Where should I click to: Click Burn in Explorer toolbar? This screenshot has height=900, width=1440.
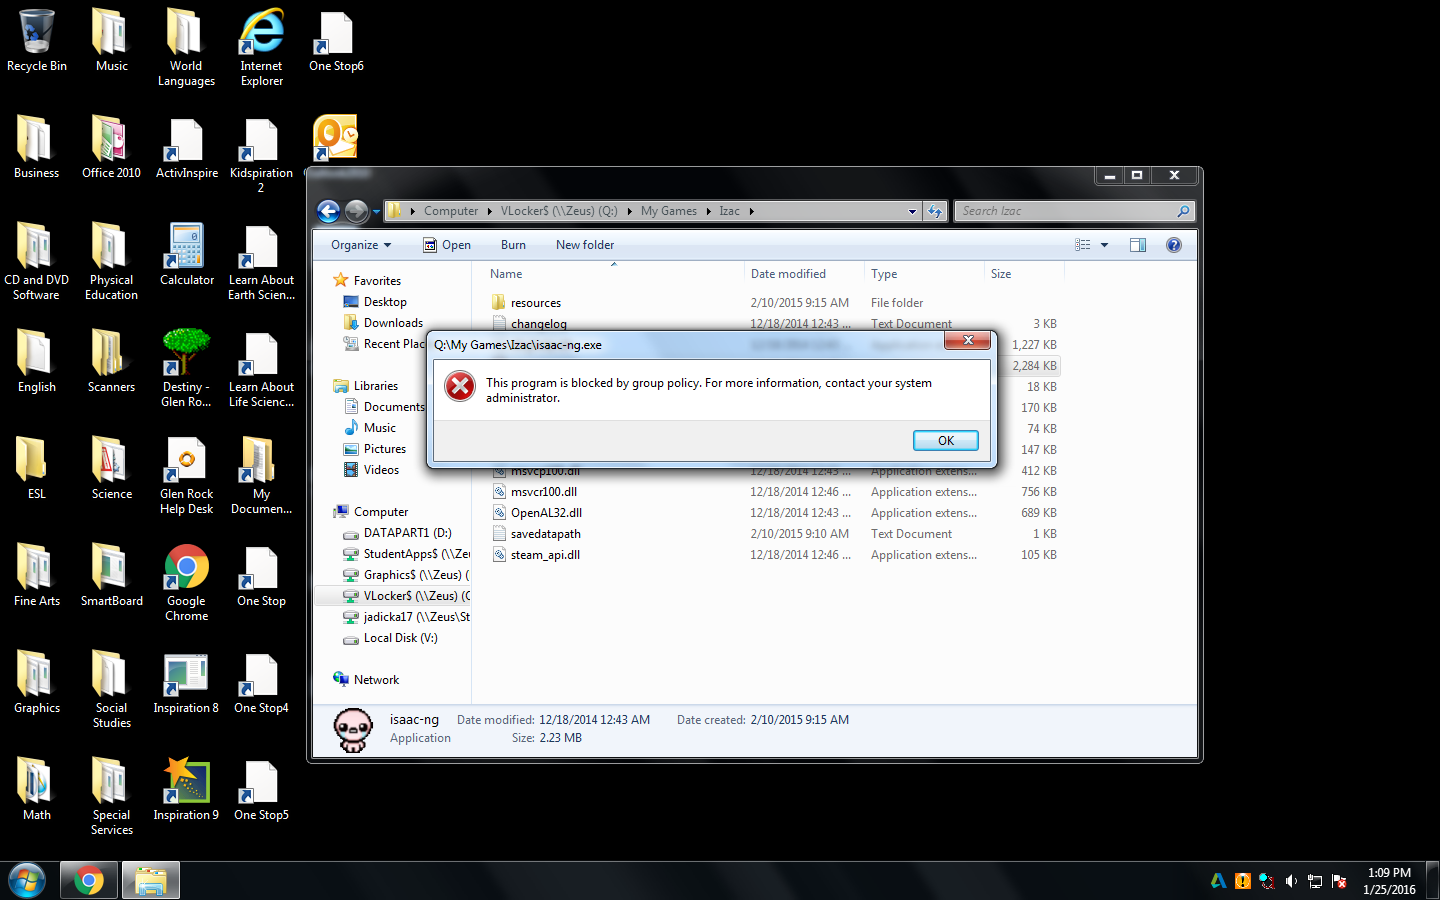coord(513,245)
